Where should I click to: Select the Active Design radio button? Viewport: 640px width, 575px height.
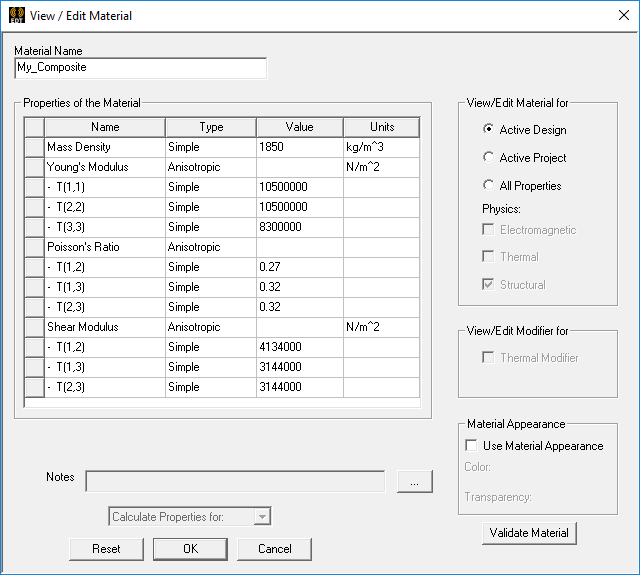click(x=488, y=129)
